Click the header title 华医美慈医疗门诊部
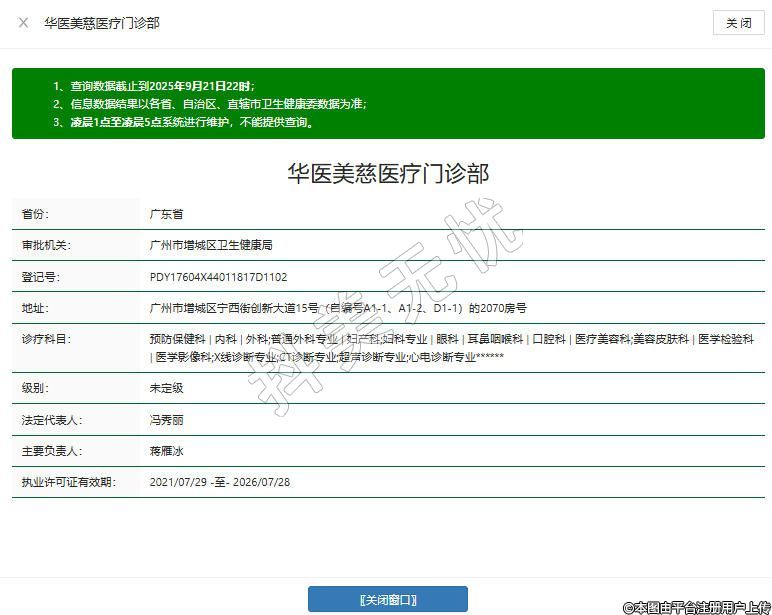The image size is (772, 615). click(101, 23)
